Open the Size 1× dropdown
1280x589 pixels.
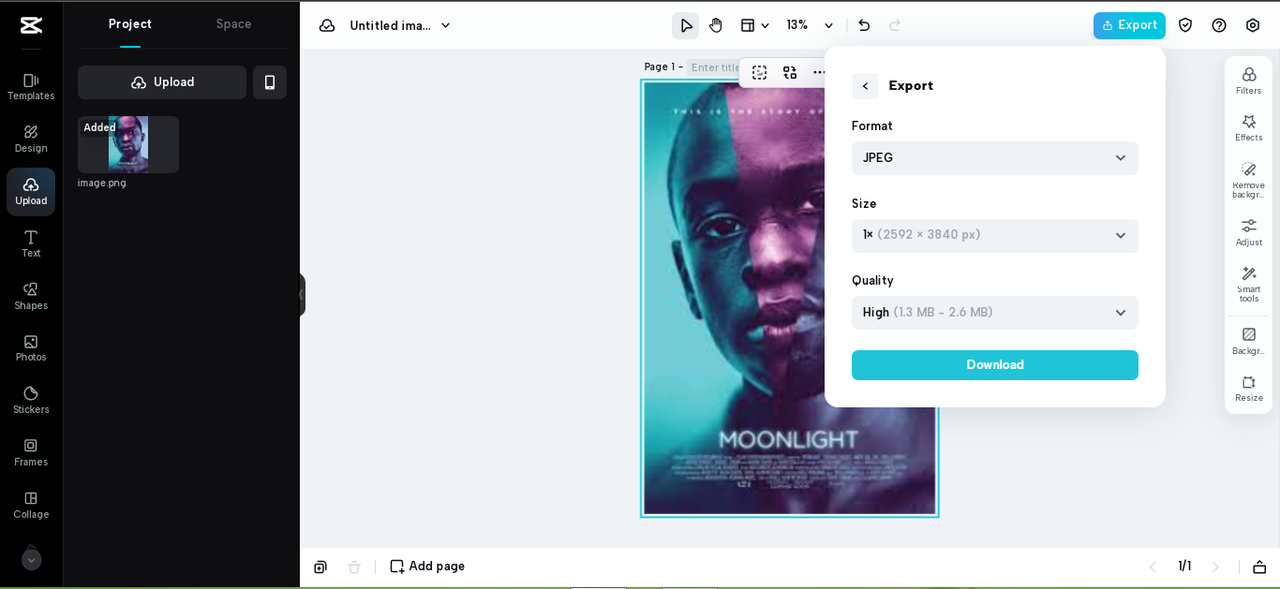995,235
